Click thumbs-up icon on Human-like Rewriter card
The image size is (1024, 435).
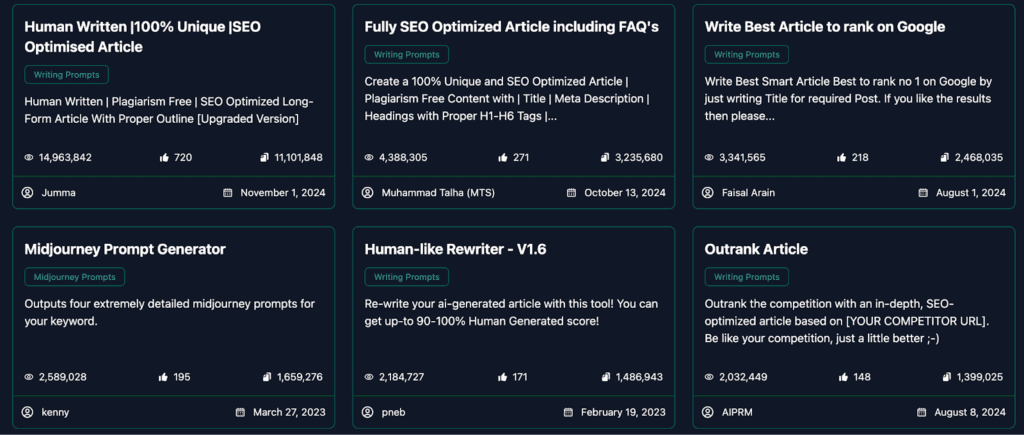pos(504,377)
